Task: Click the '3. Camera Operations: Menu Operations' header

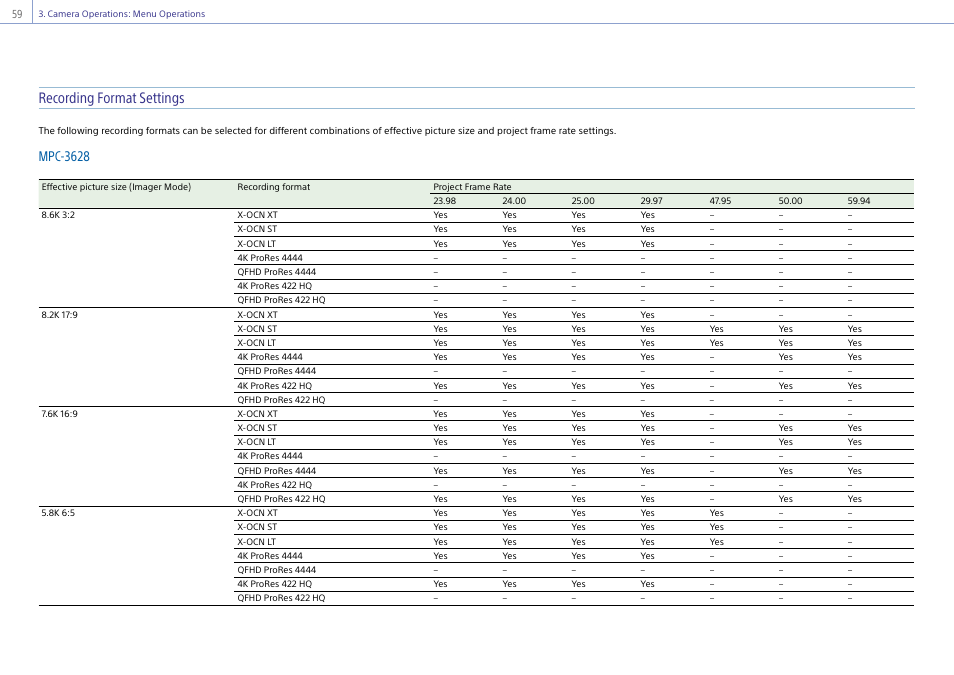Action: coord(122,14)
